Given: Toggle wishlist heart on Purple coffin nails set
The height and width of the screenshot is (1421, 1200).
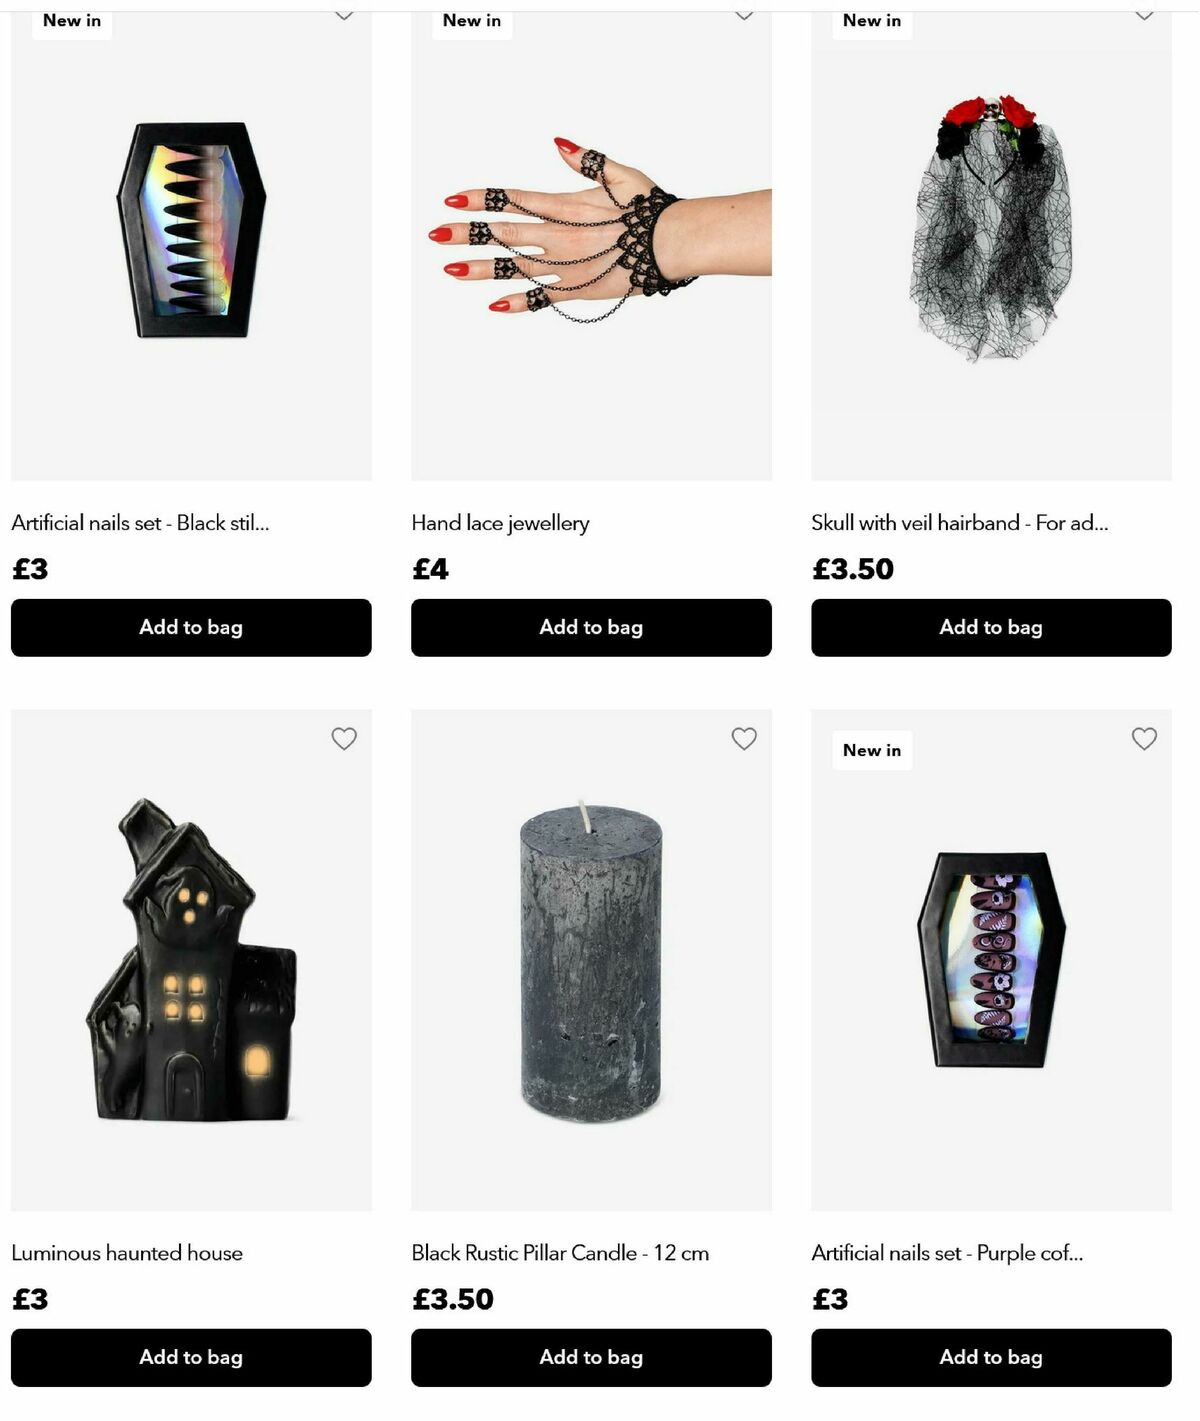Looking at the screenshot, I should coord(1144,738).
